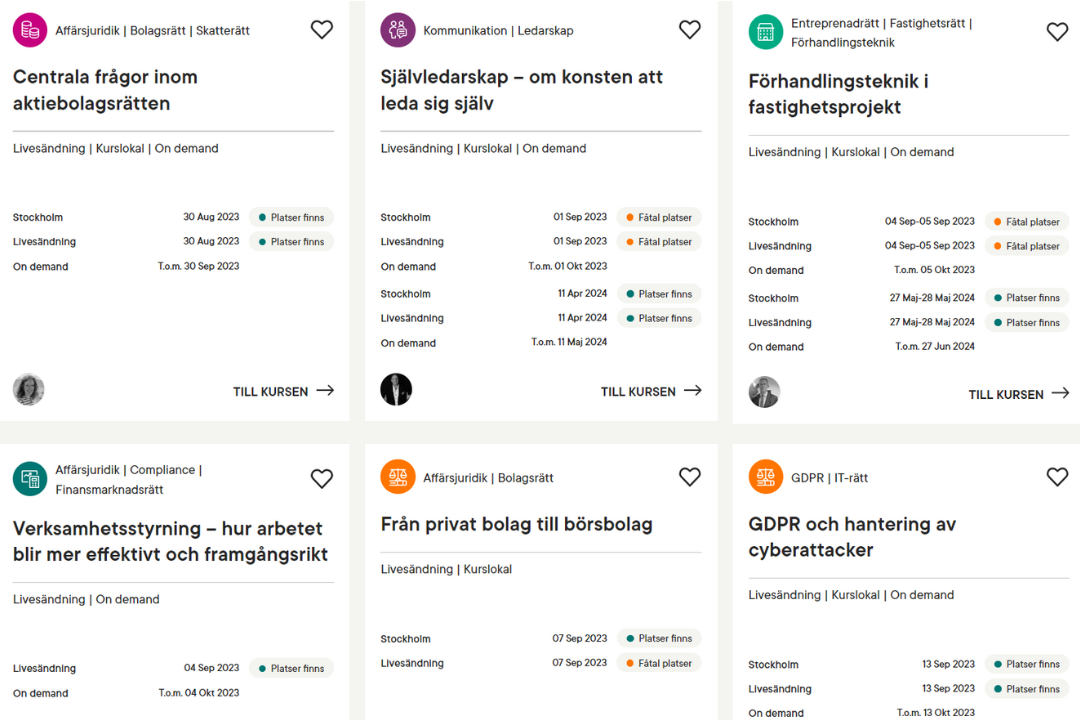Click the GDPR och hantering av cyberattacker heading
The height and width of the screenshot is (720, 1080).
click(852, 537)
